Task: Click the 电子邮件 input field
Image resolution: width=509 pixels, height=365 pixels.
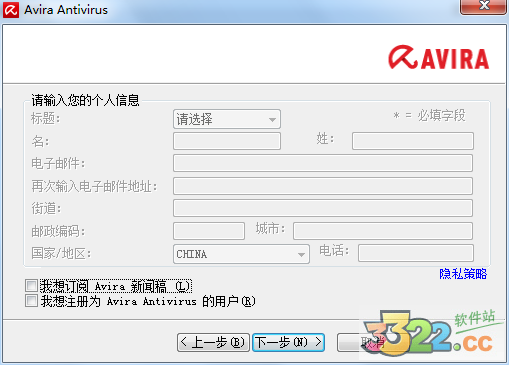Action: pos(323,163)
